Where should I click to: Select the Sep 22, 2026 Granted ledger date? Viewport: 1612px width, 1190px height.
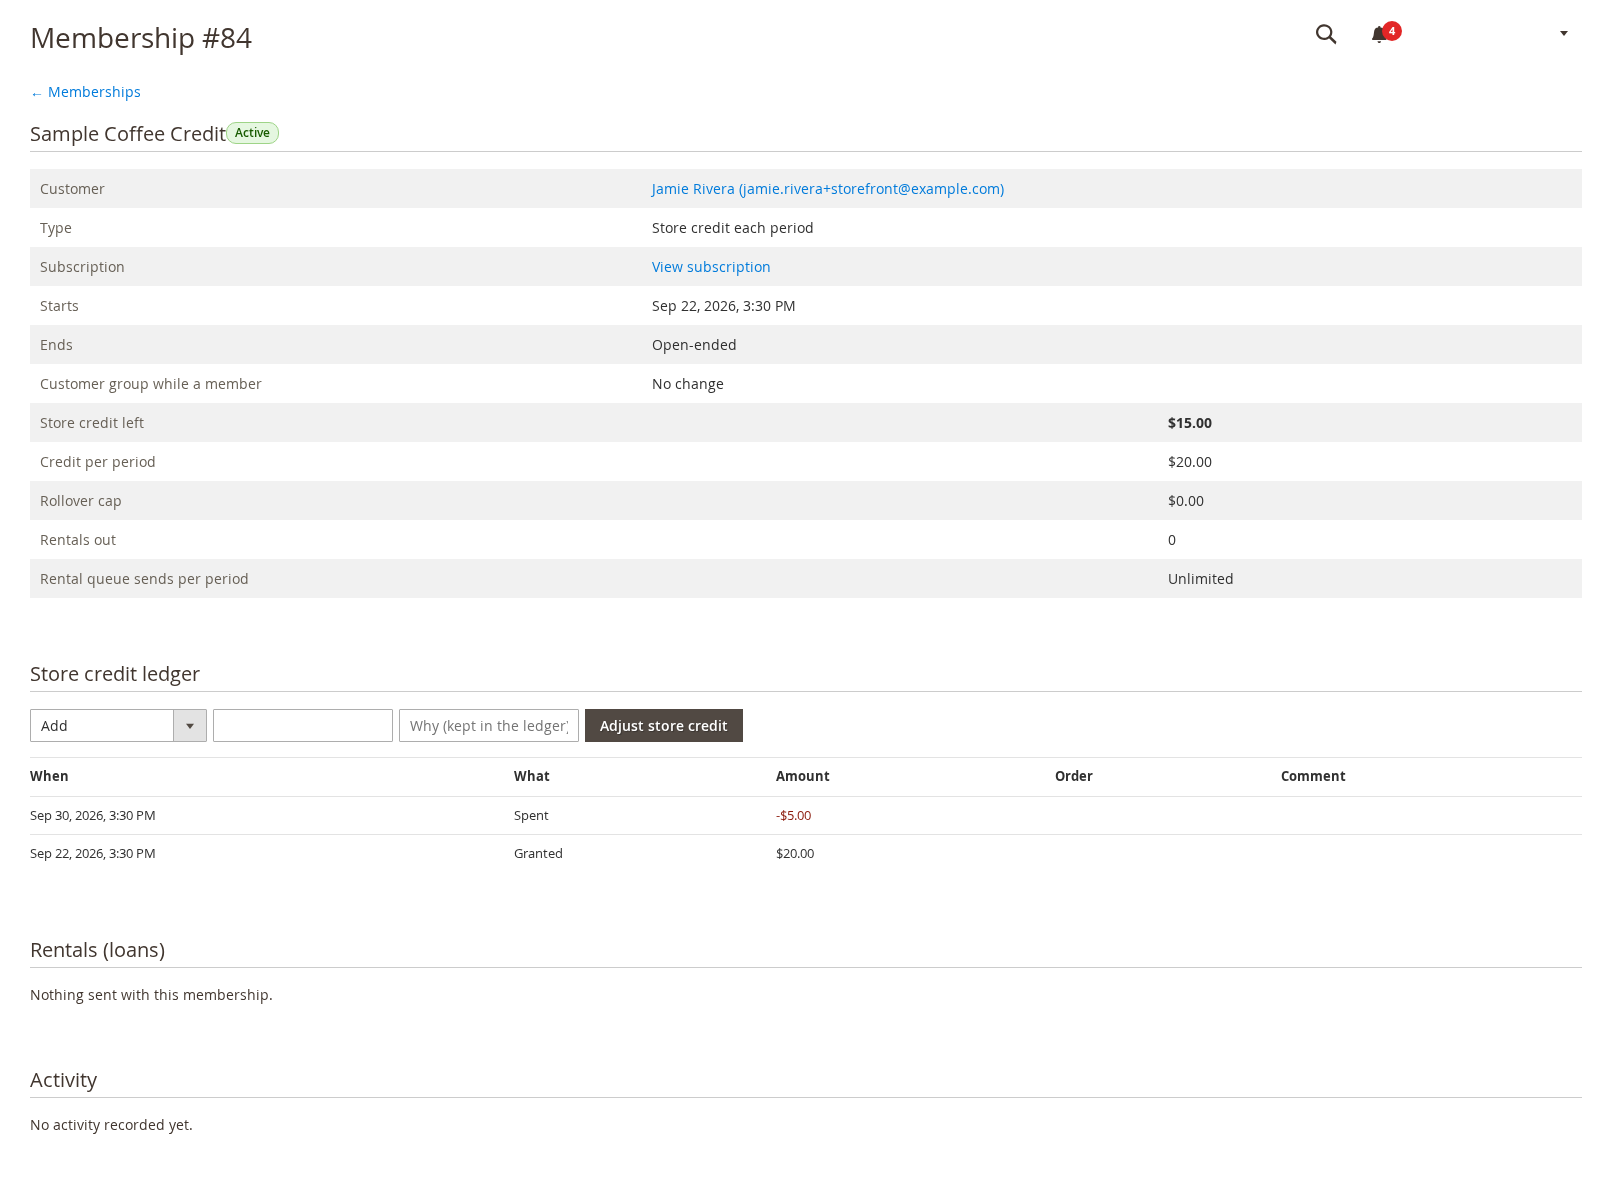(93, 854)
